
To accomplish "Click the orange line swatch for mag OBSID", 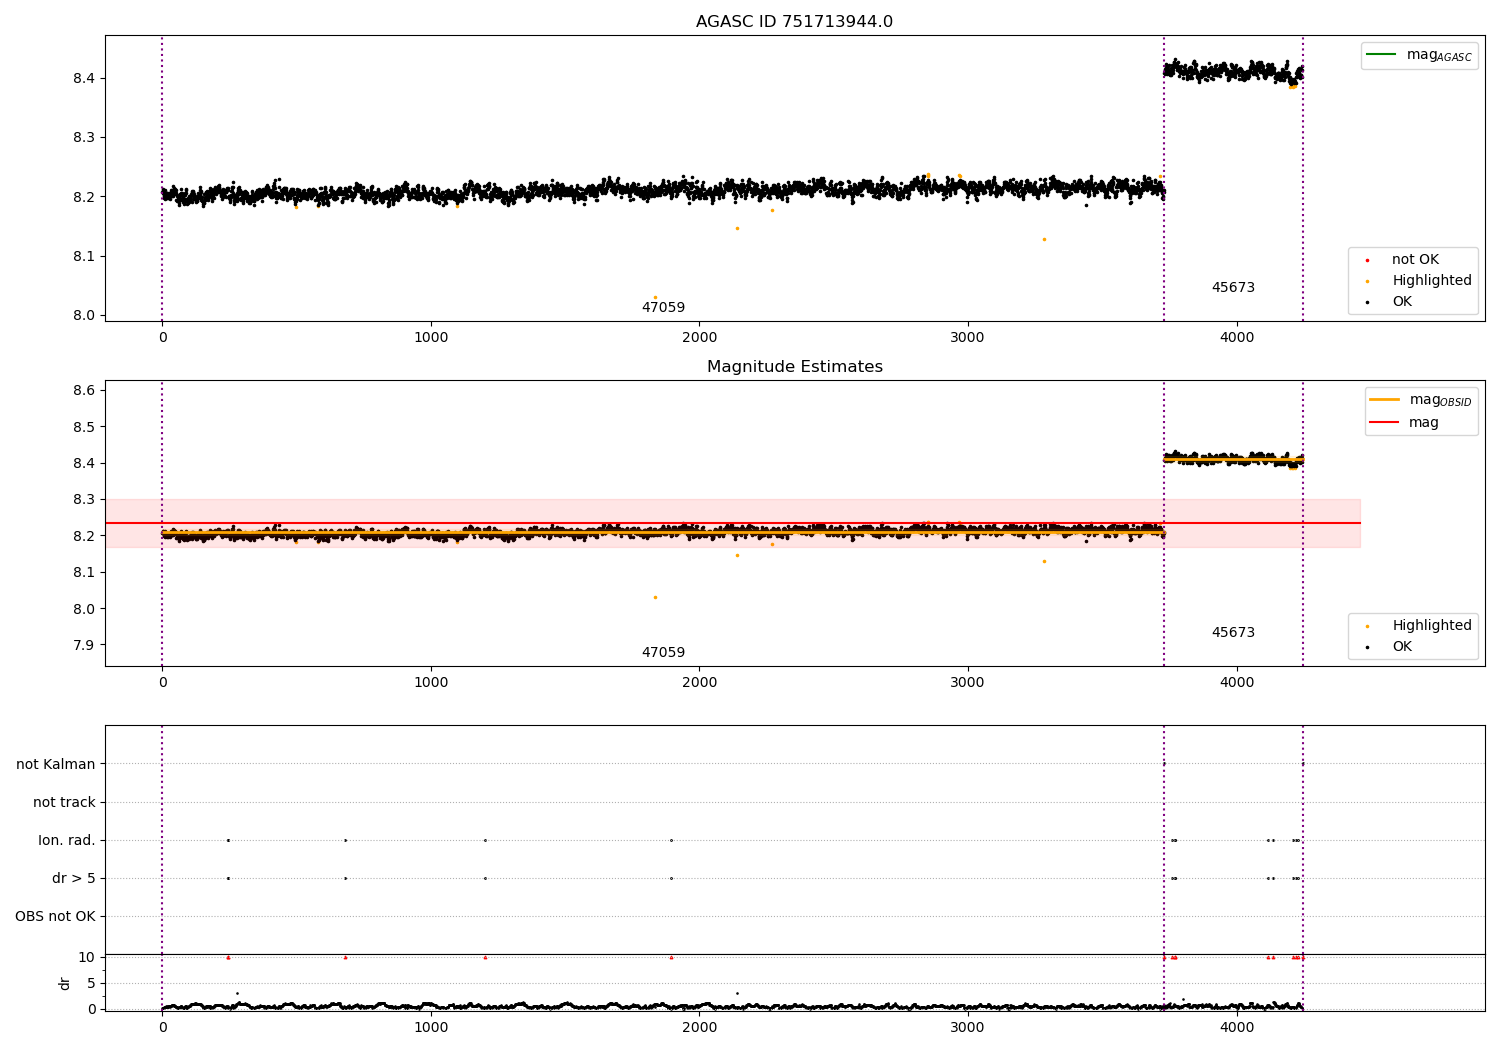I will (x=1384, y=399).
